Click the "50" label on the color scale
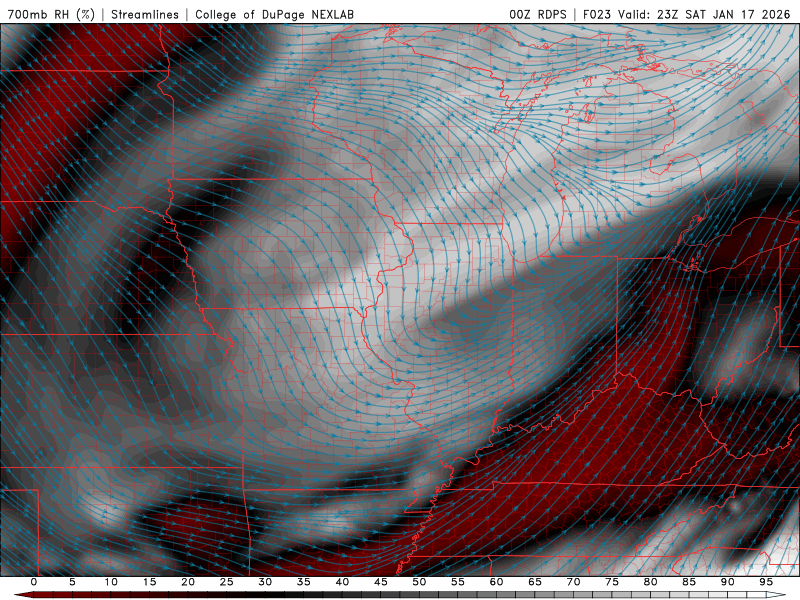 tap(419, 582)
